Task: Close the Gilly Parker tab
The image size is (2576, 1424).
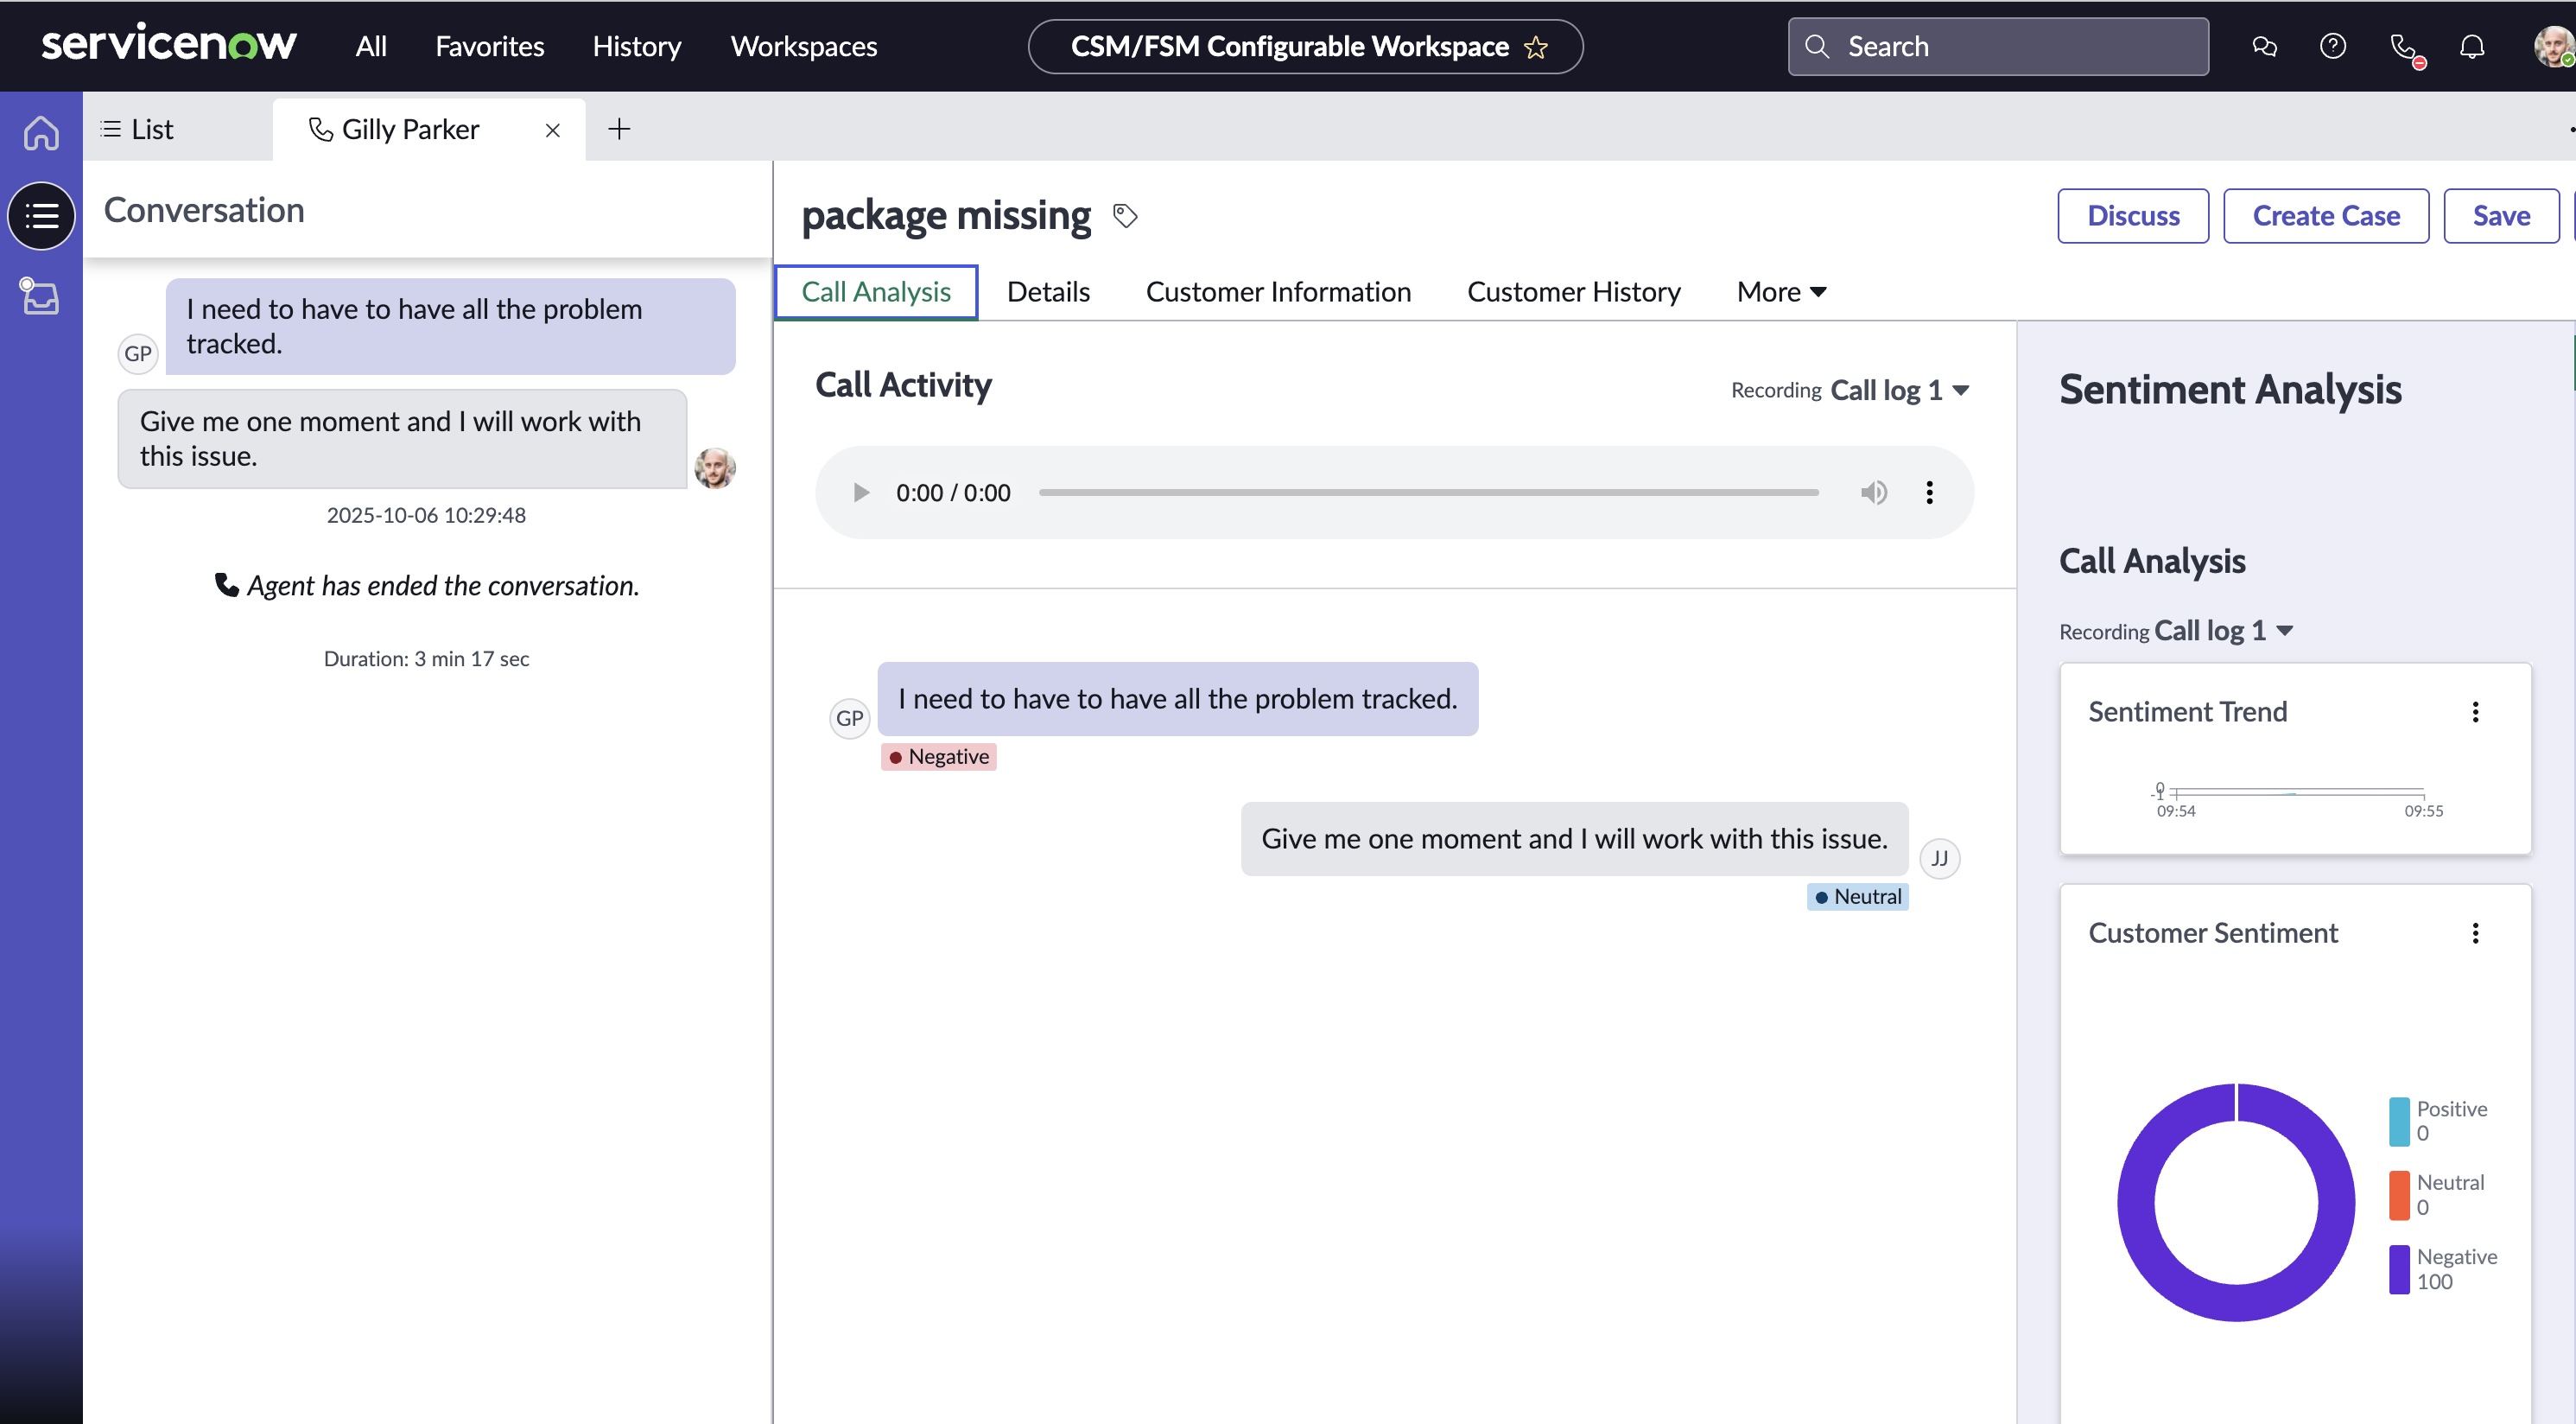Action: coord(552,130)
